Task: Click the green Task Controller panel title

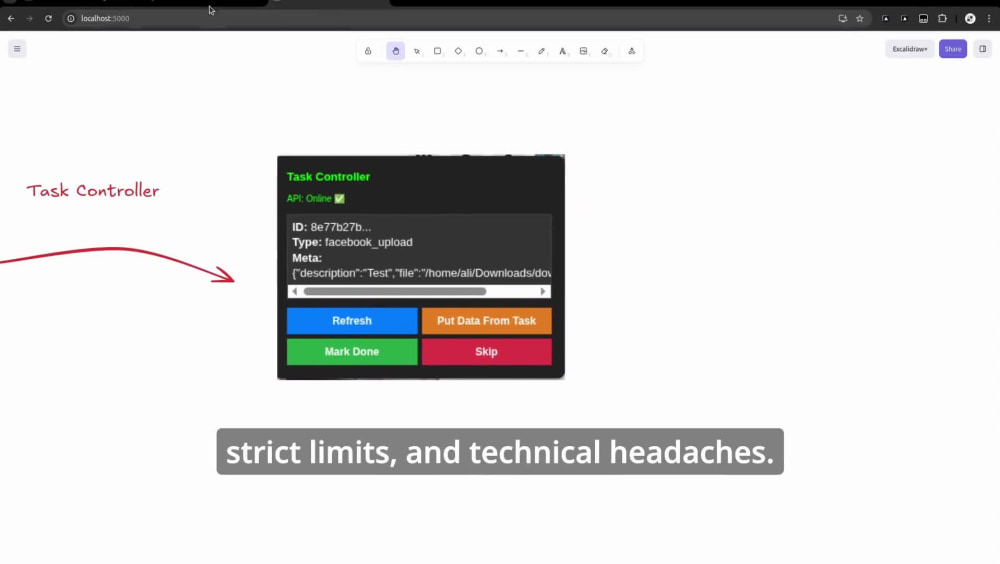Action: pos(328,177)
